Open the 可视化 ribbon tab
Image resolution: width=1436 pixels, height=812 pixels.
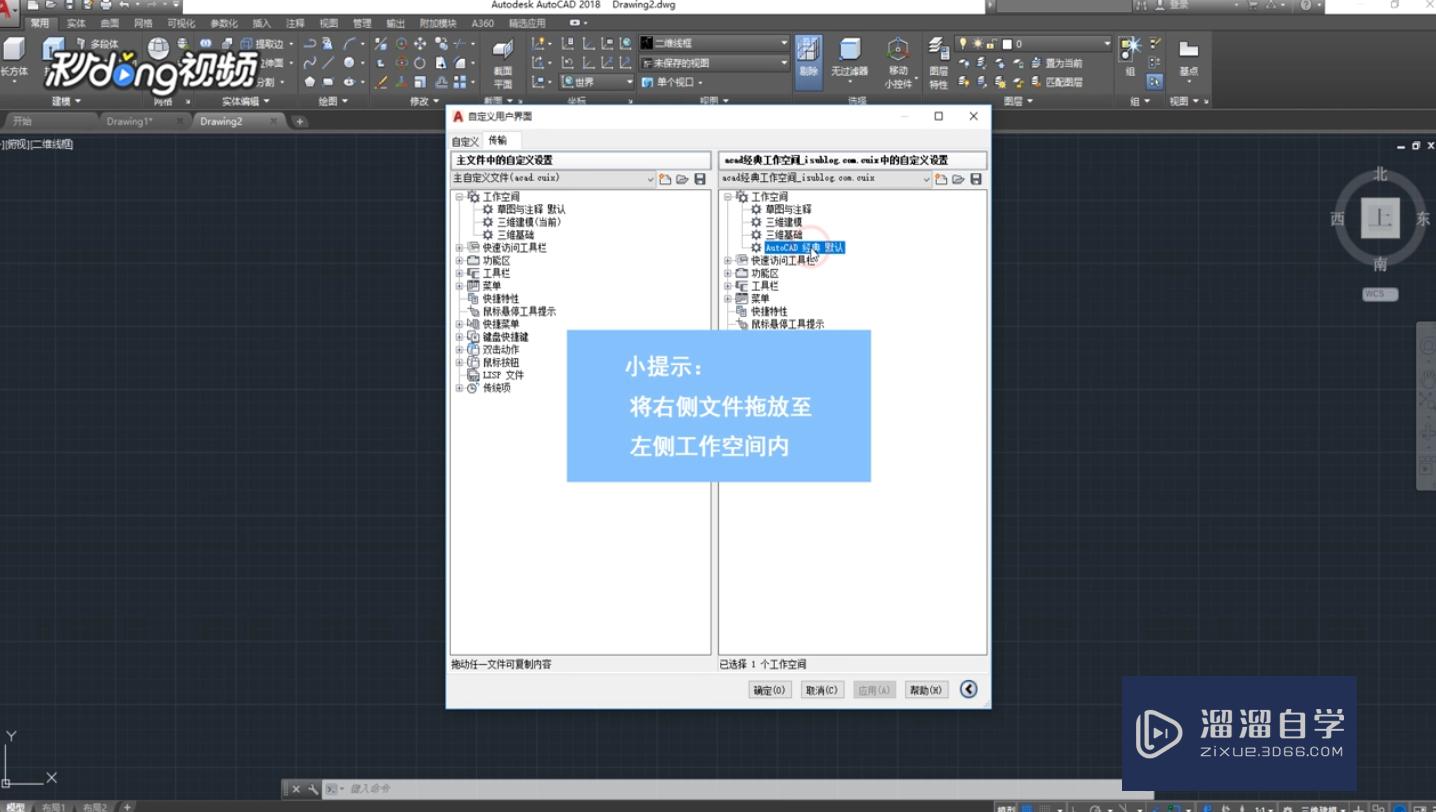(x=182, y=23)
